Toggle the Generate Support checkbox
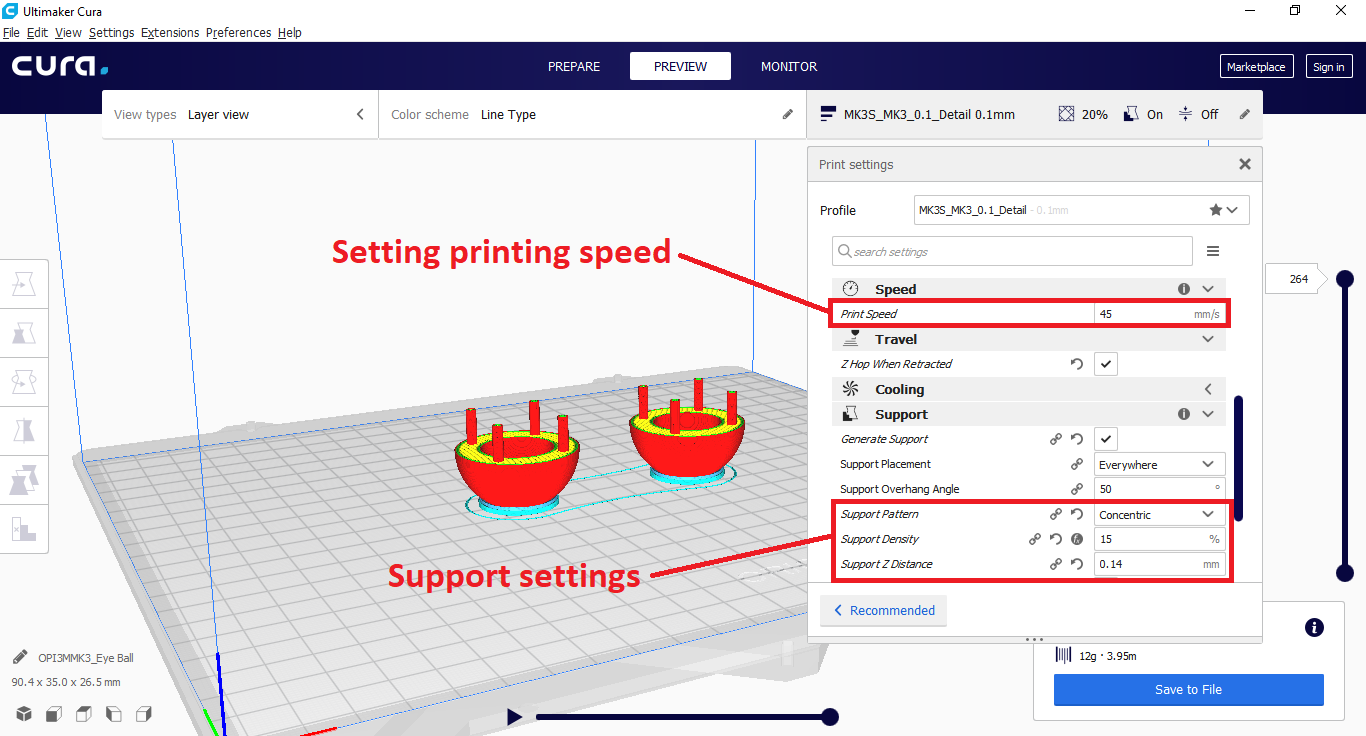 (1106, 439)
